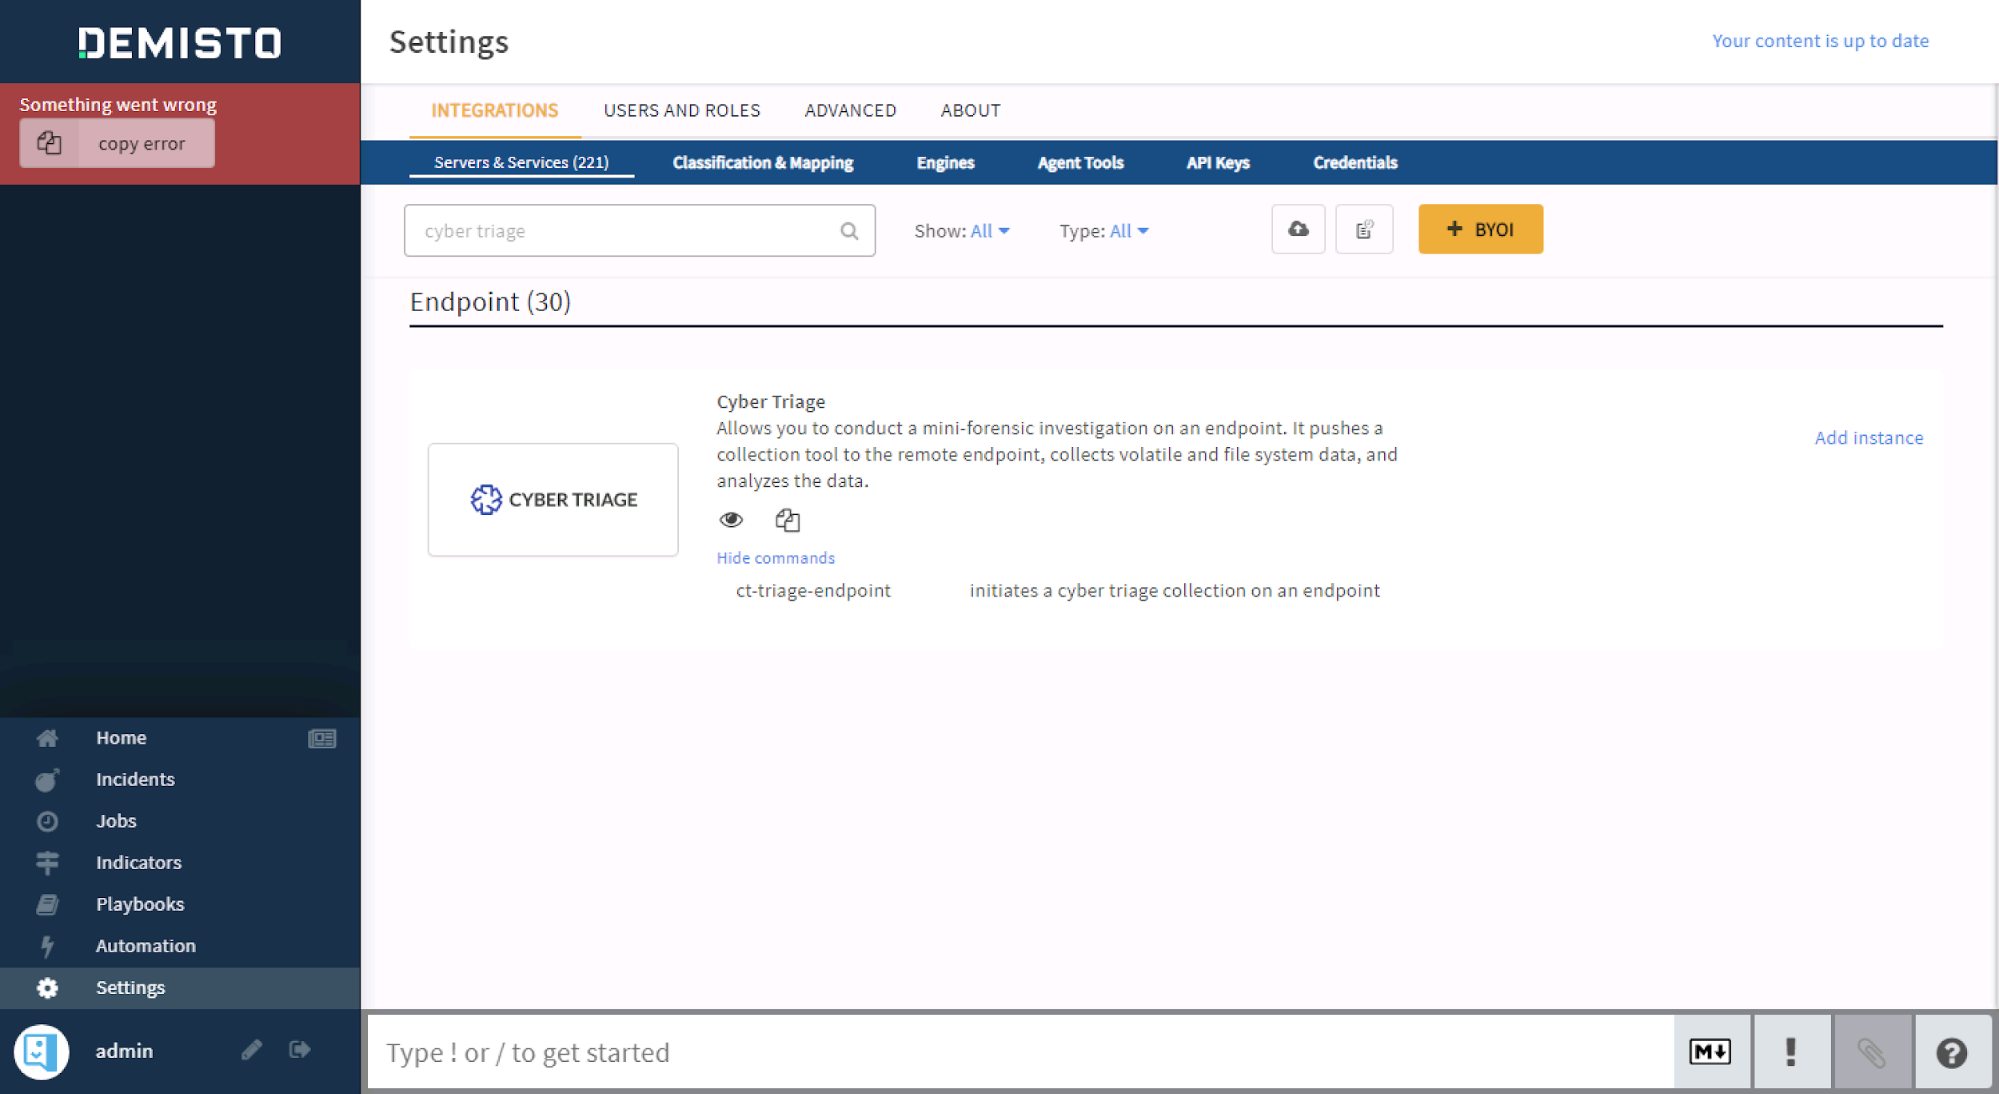Select Servers & Services (221) subtab
Viewport: 1999px width, 1094px height.
point(521,162)
